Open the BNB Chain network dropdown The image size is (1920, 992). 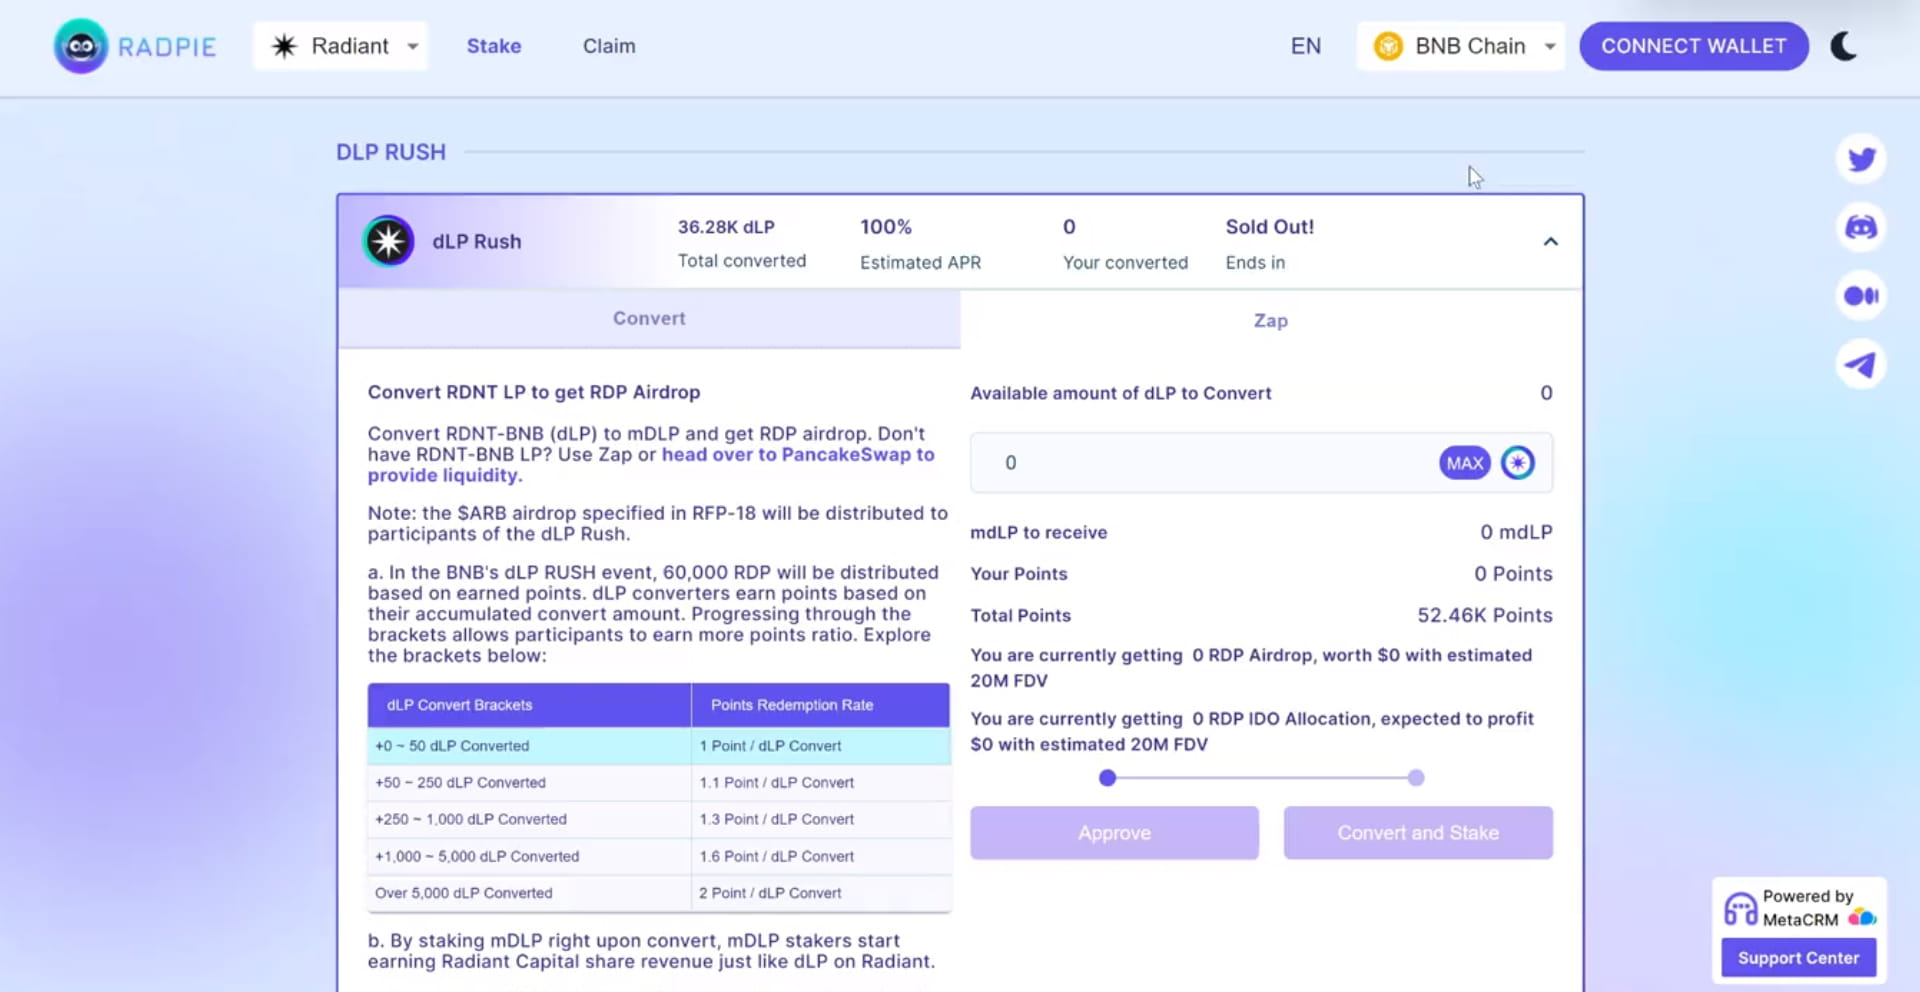tap(1461, 46)
